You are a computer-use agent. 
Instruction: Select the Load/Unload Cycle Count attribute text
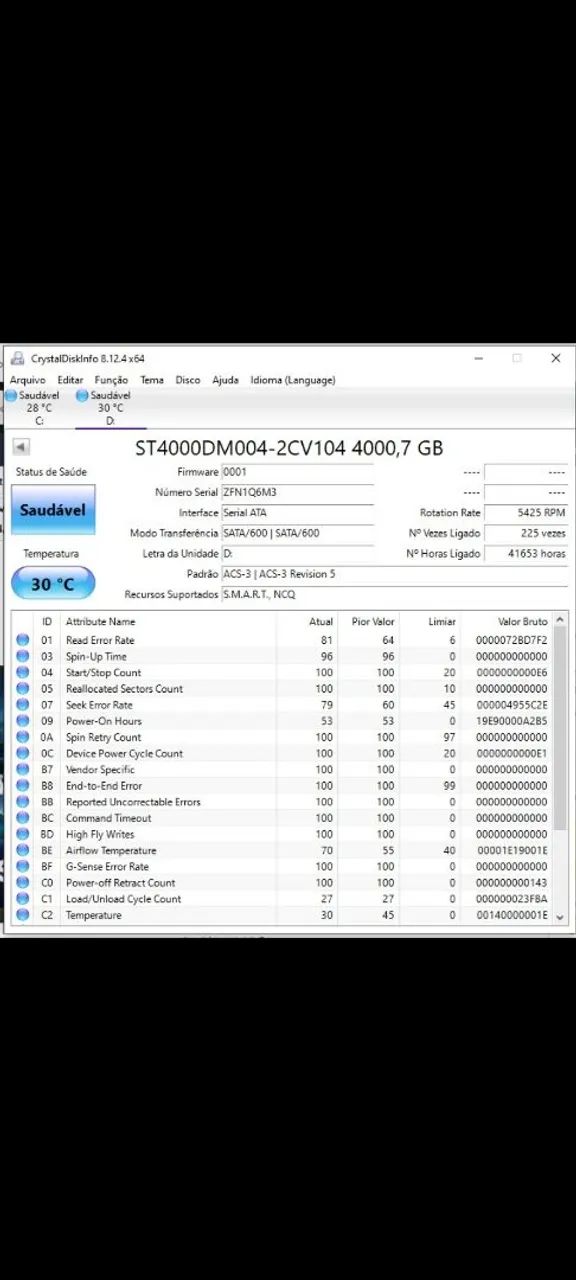[x=123, y=899]
